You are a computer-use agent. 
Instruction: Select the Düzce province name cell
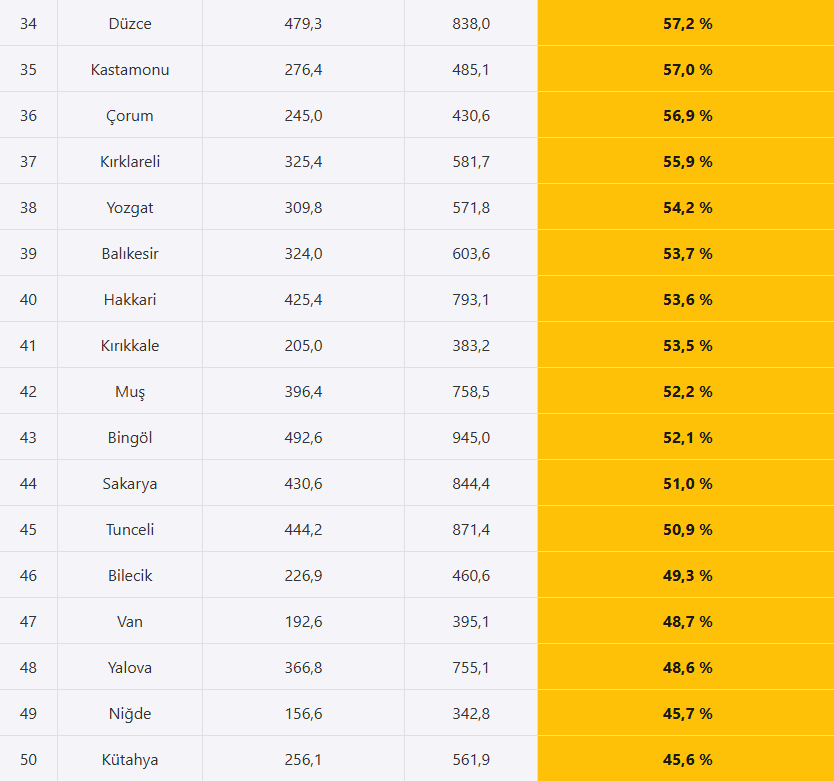(130, 23)
